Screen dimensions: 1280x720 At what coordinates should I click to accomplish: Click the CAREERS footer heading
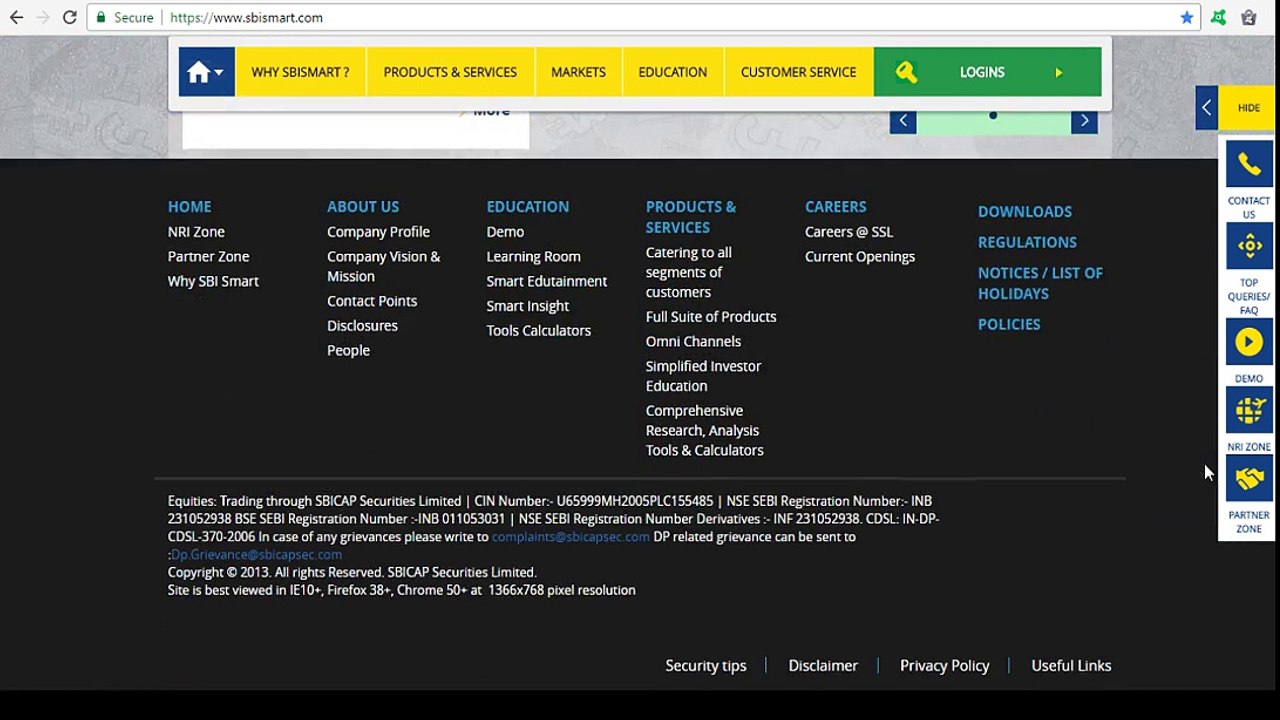coord(836,206)
